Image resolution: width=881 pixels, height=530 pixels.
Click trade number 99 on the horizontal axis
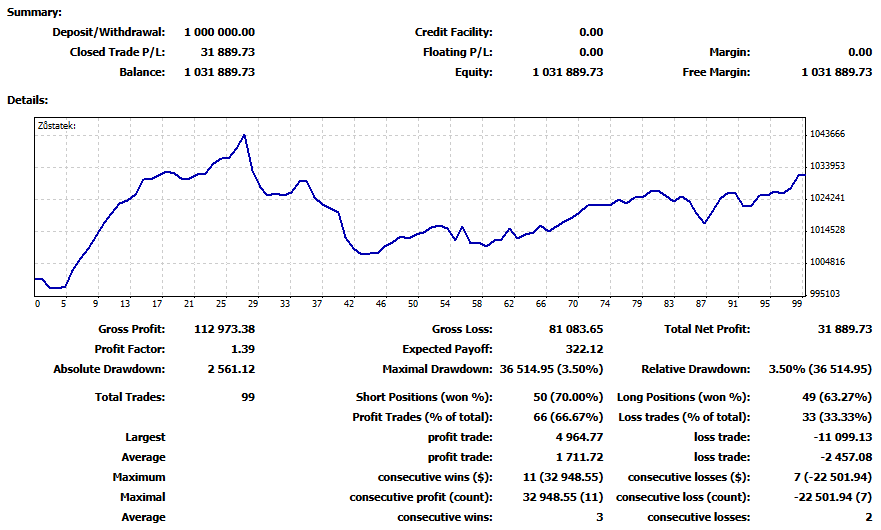[797, 304]
